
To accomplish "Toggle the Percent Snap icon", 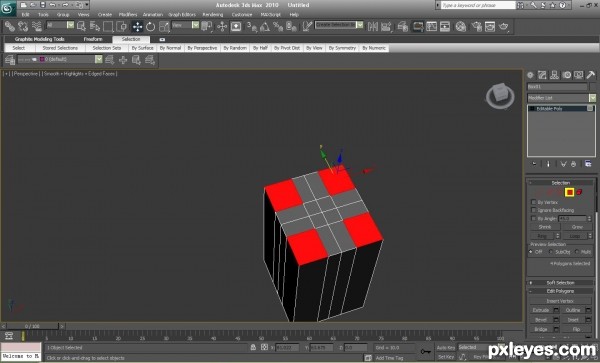I will pyautogui.click(x=278, y=26).
